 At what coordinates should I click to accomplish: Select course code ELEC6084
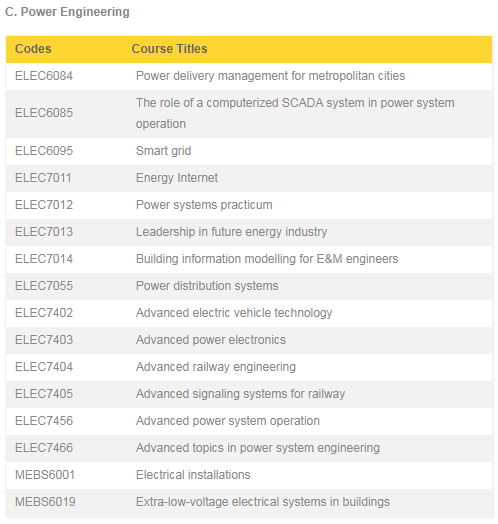pyautogui.click(x=44, y=76)
